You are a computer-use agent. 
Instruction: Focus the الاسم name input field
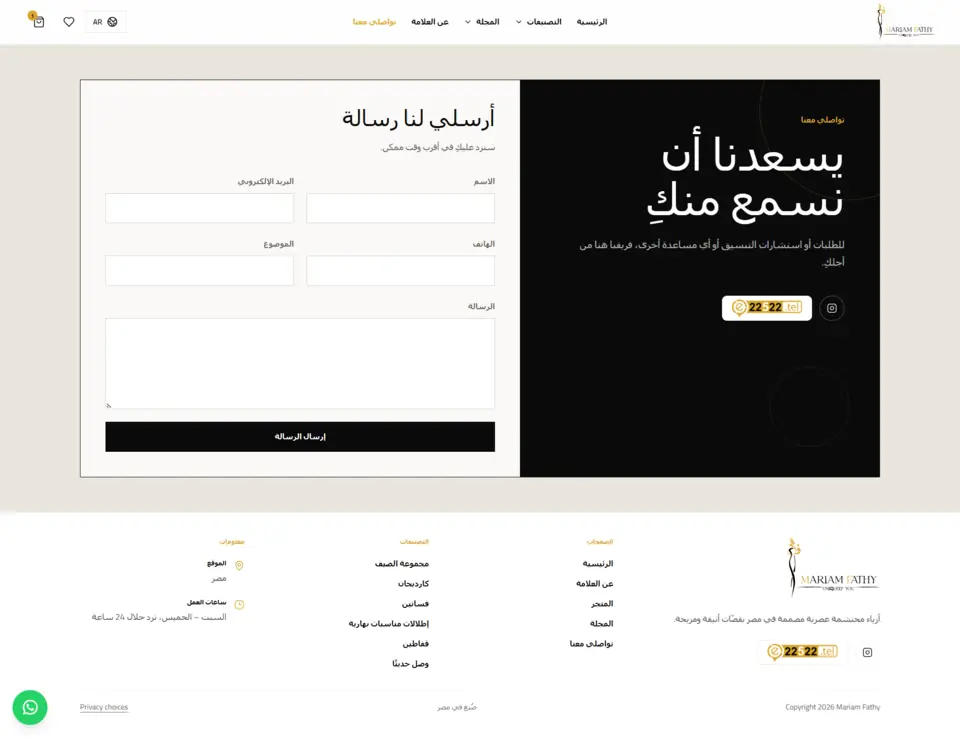(400, 208)
